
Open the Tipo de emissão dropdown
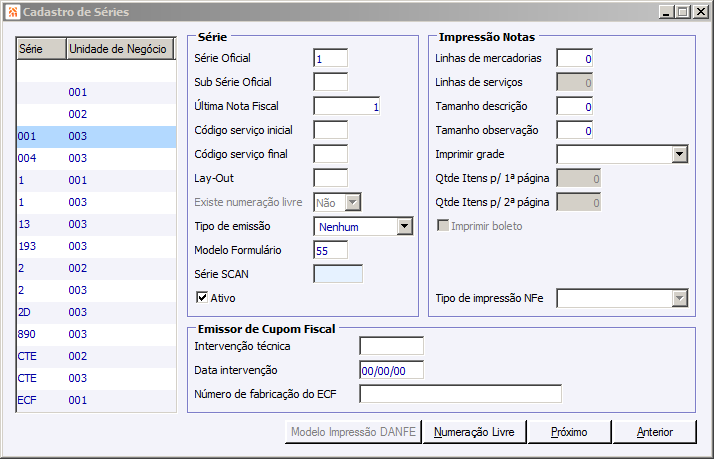tap(404, 227)
